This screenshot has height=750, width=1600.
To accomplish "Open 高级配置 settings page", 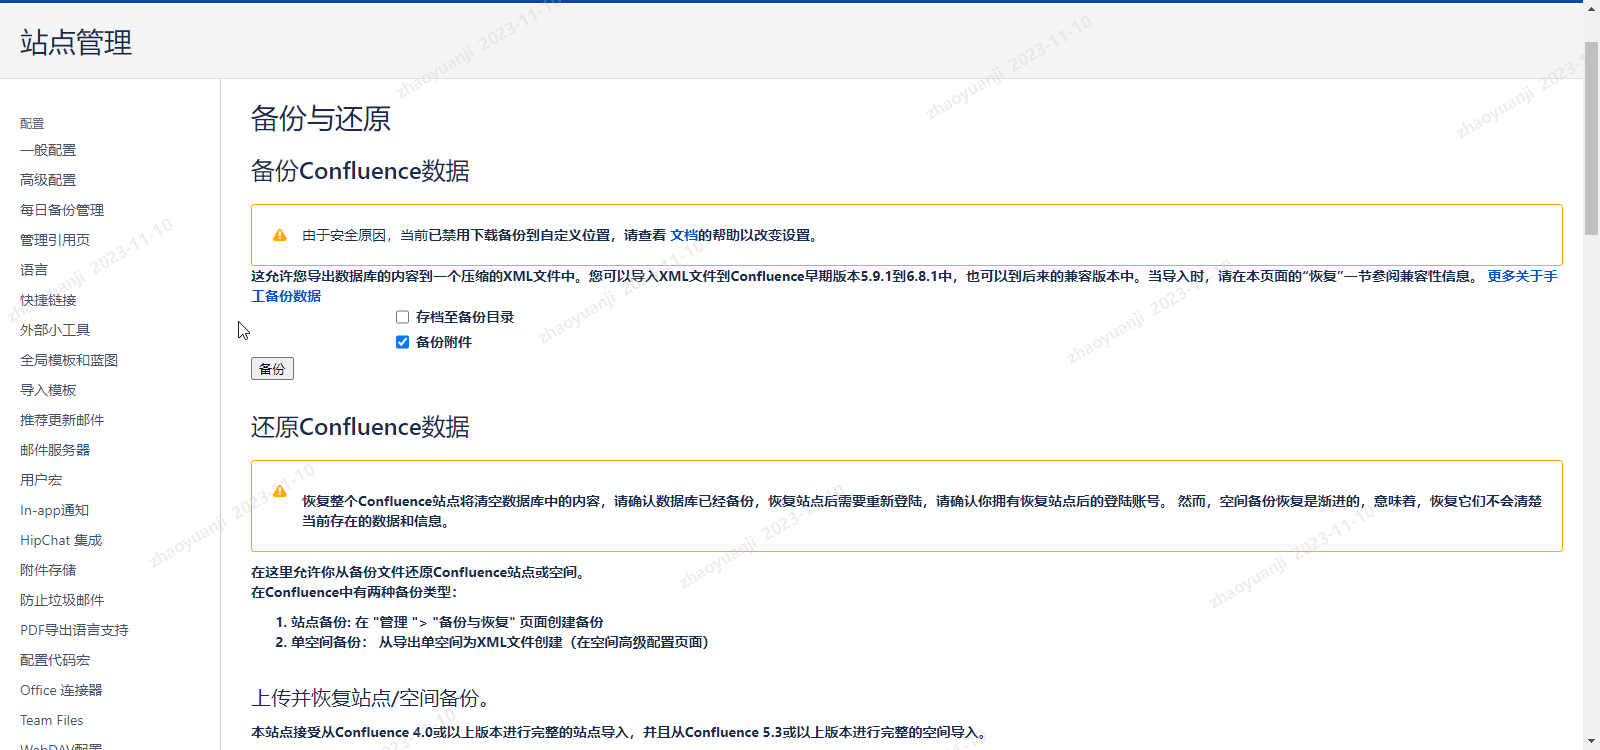I will pos(48,180).
